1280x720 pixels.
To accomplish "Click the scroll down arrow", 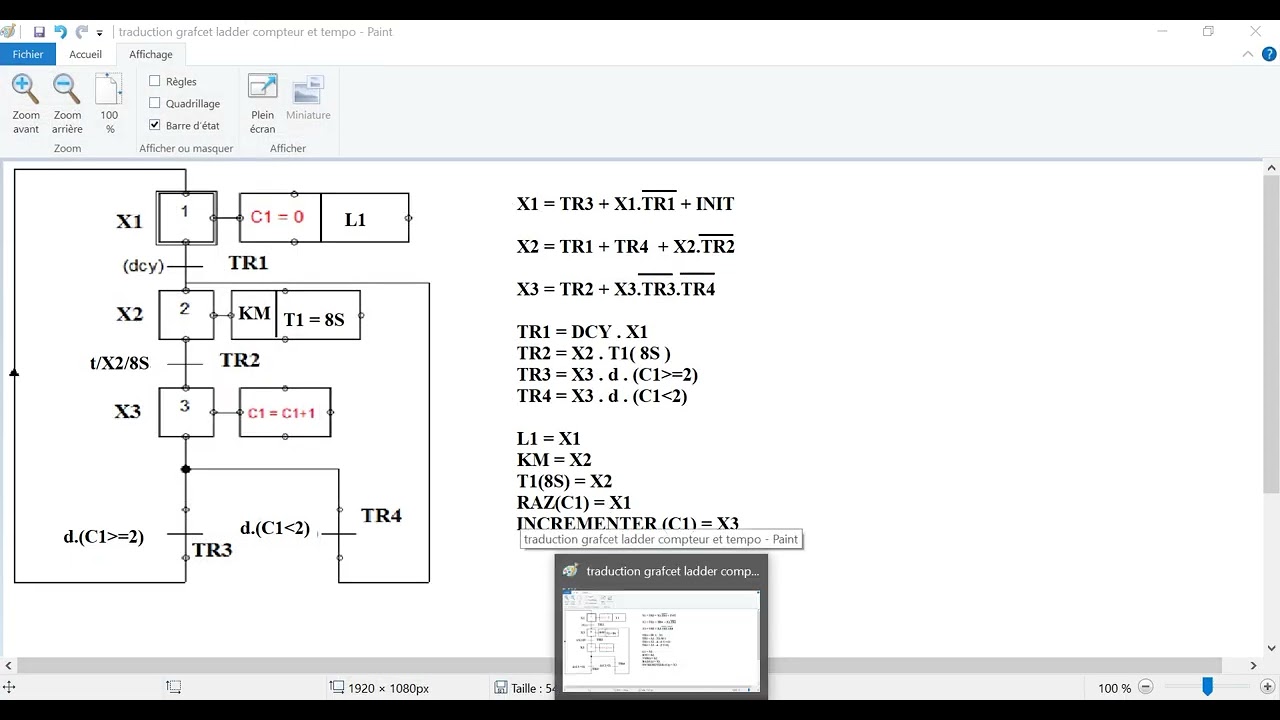I will [1271, 648].
